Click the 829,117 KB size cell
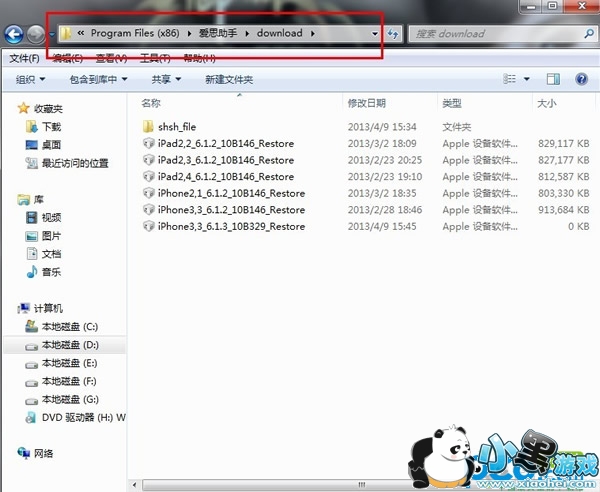 564,143
